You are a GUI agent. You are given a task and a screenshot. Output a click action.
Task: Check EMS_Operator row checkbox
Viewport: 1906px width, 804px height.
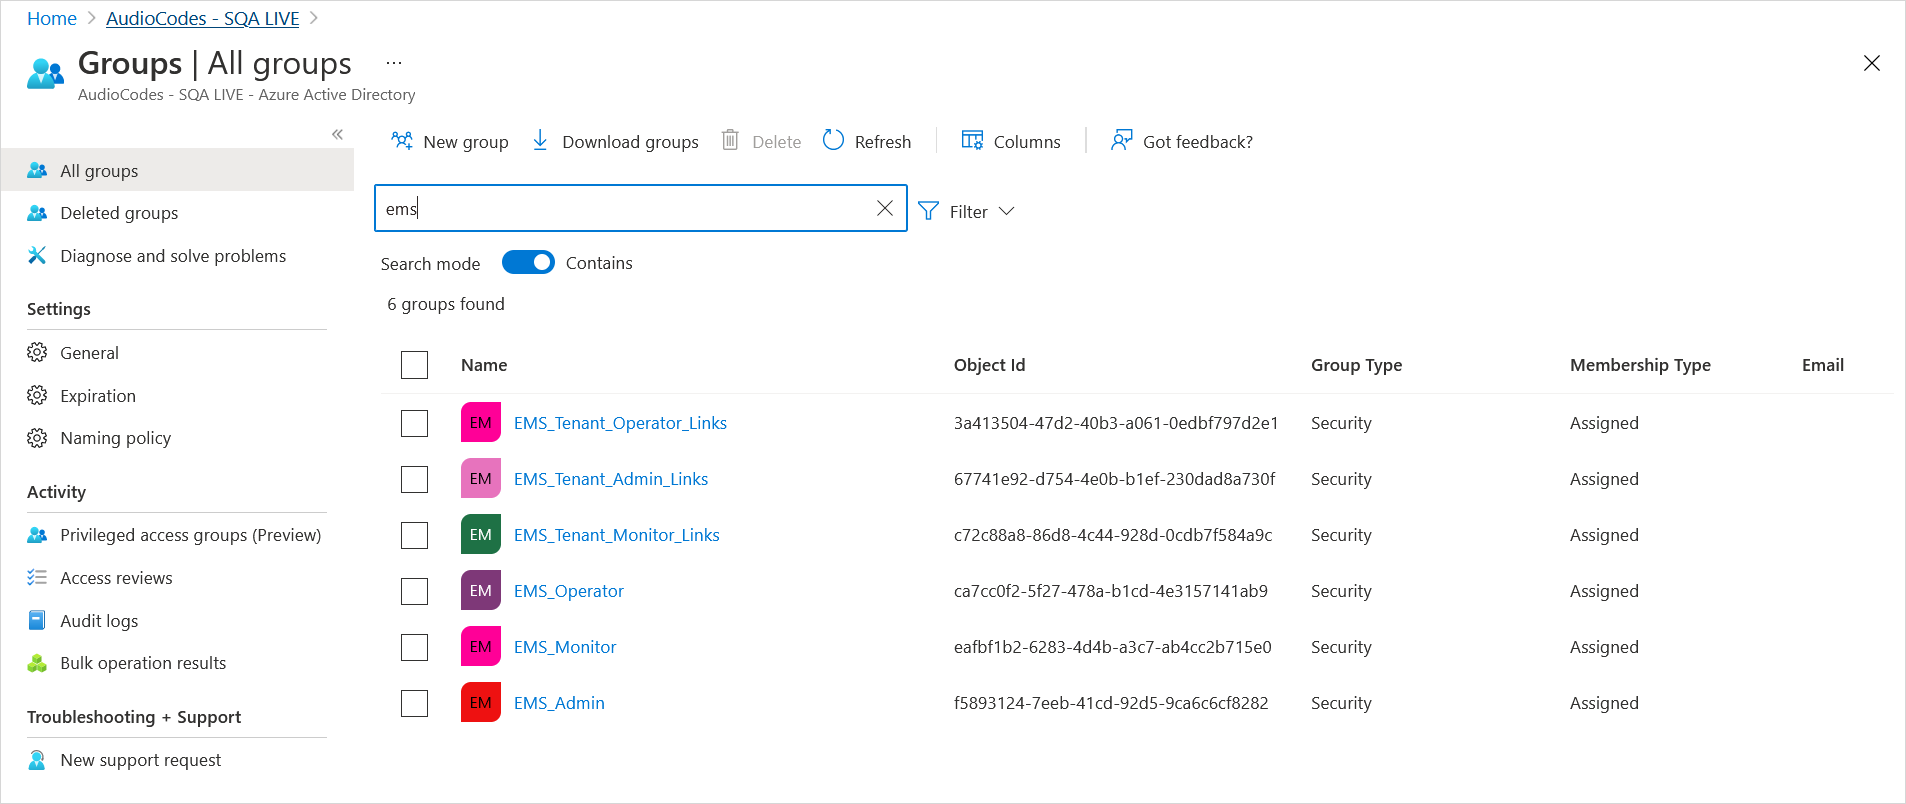pos(414,591)
